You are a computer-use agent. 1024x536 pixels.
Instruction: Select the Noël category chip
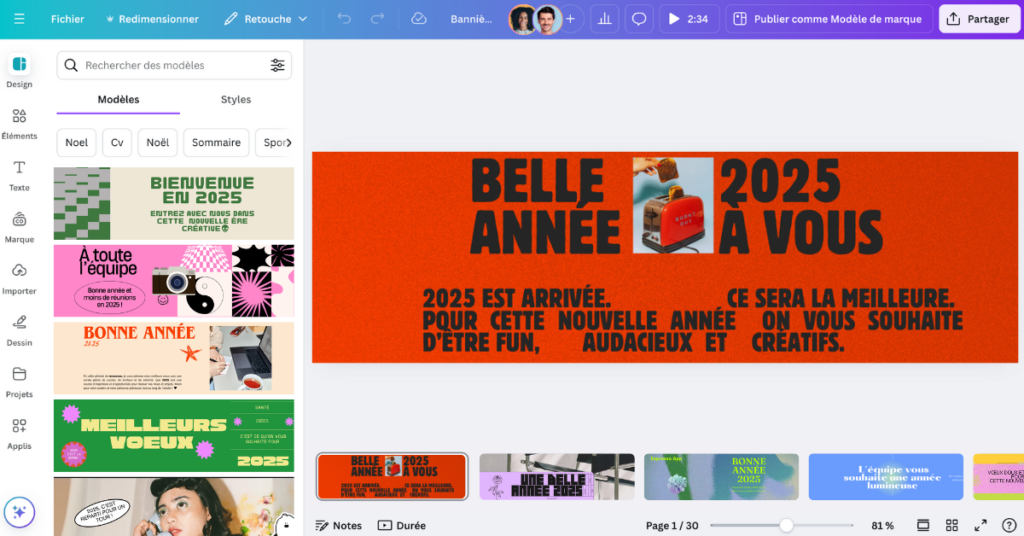coord(157,142)
